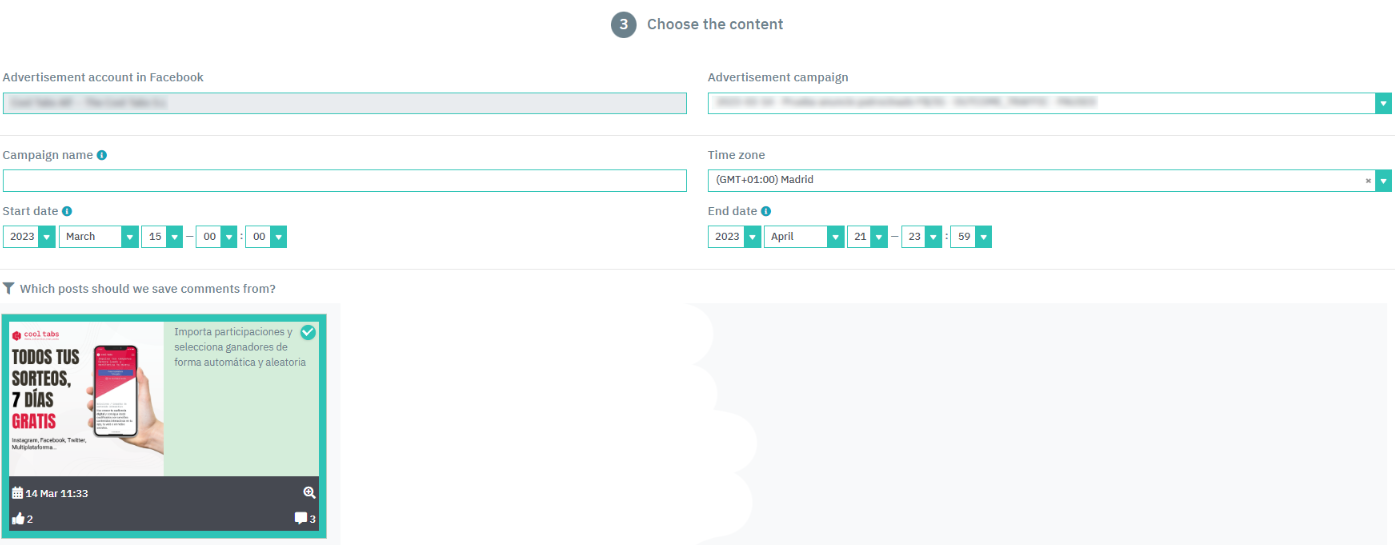
Task: Click the Campaign name input field
Action: (344, 181)
